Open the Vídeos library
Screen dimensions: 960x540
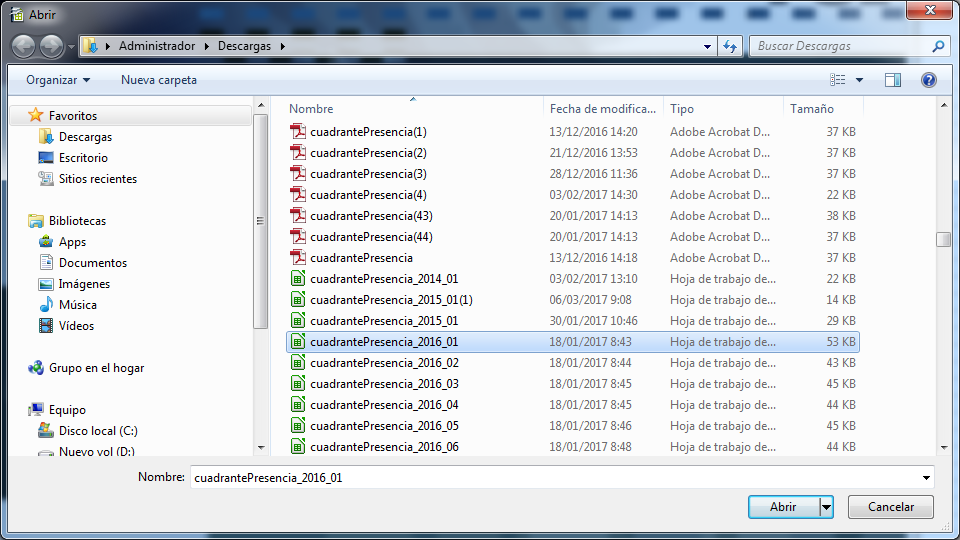coord(76,326)
